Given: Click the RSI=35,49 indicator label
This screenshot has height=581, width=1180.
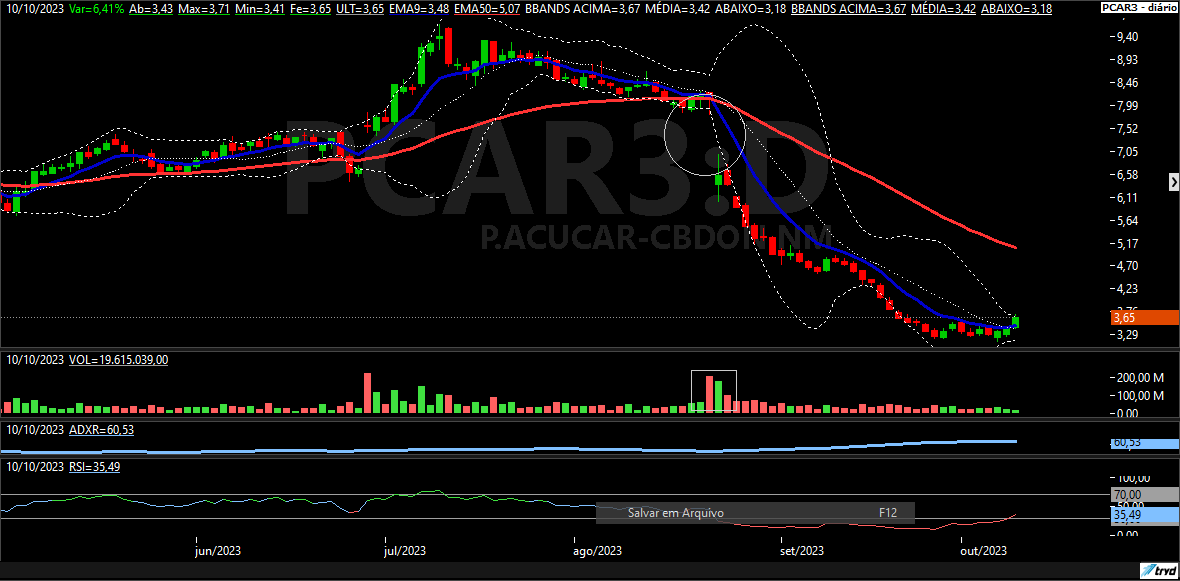Looking at the screenshot, I should pos(94,467).
